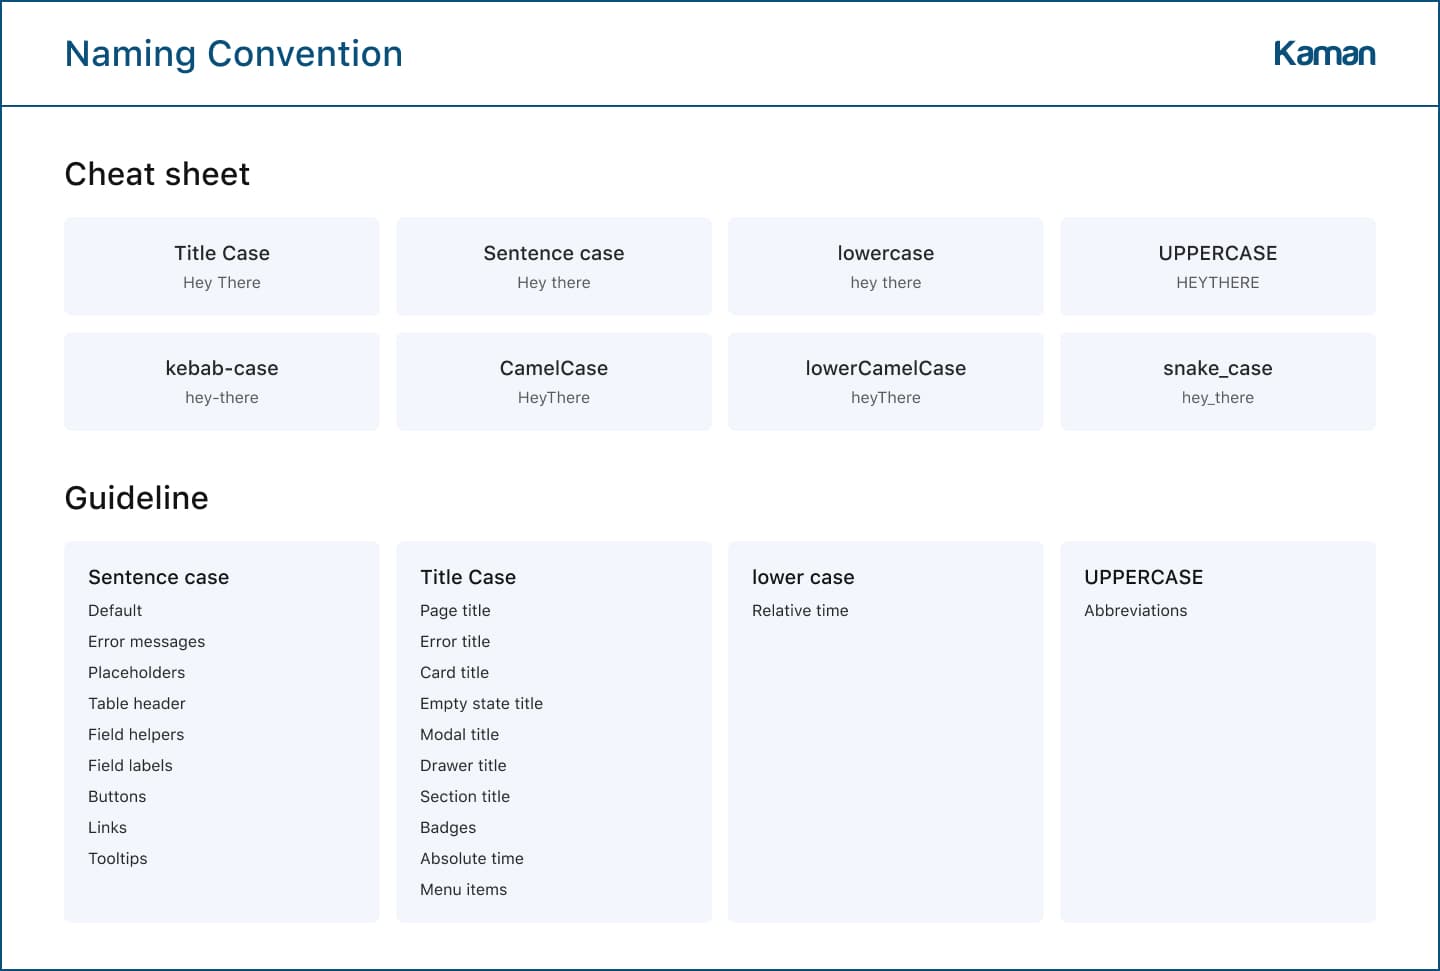1440x971 pixels.
Task: Select the 'Error title' entry
Action: click(x=455, y=642)
